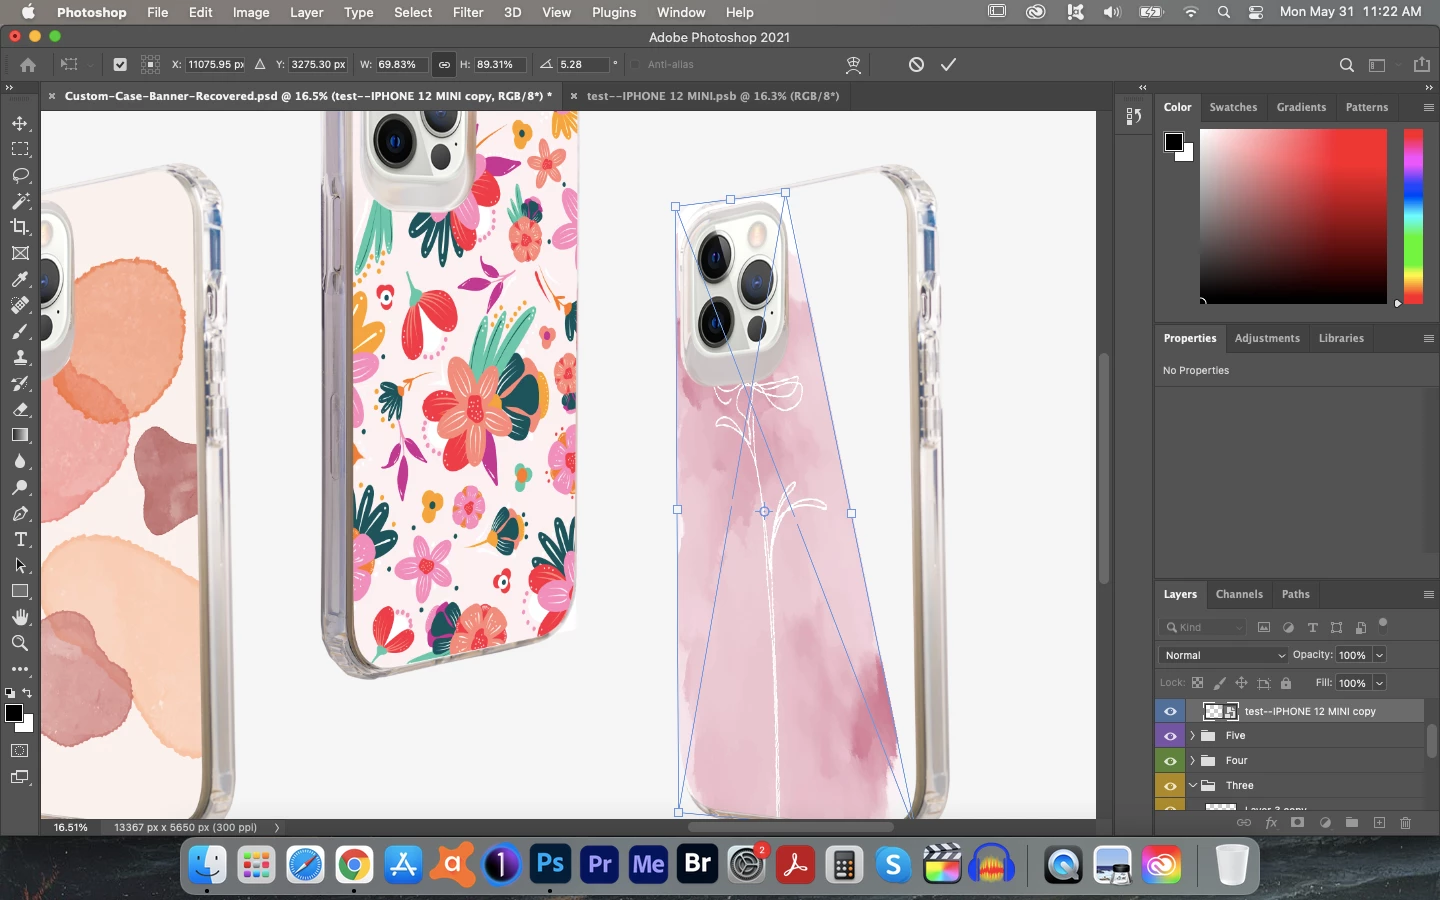Viewport: 1440px width, 900px height.
Task: Select the Eraser tool
Action: click(x=20, y=409)
